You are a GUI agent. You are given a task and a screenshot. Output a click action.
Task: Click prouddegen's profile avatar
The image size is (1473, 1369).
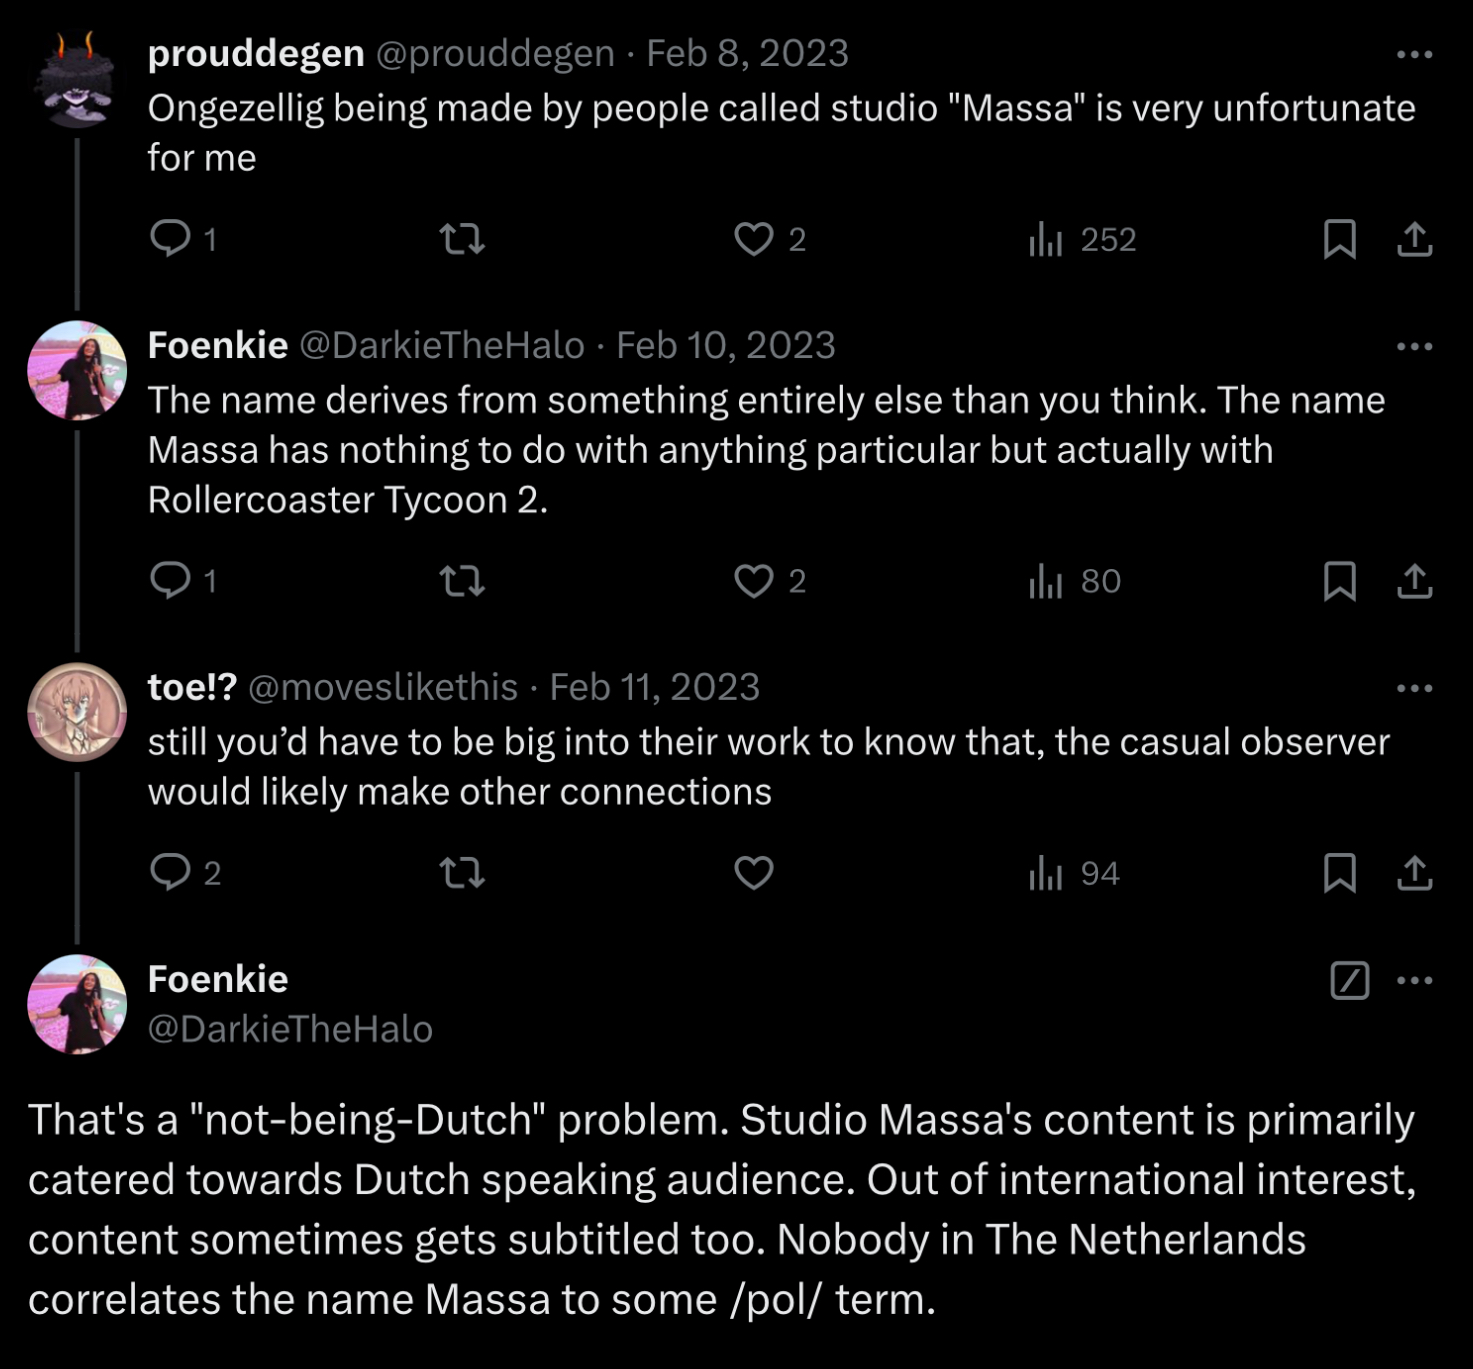(x=77, y=80)
